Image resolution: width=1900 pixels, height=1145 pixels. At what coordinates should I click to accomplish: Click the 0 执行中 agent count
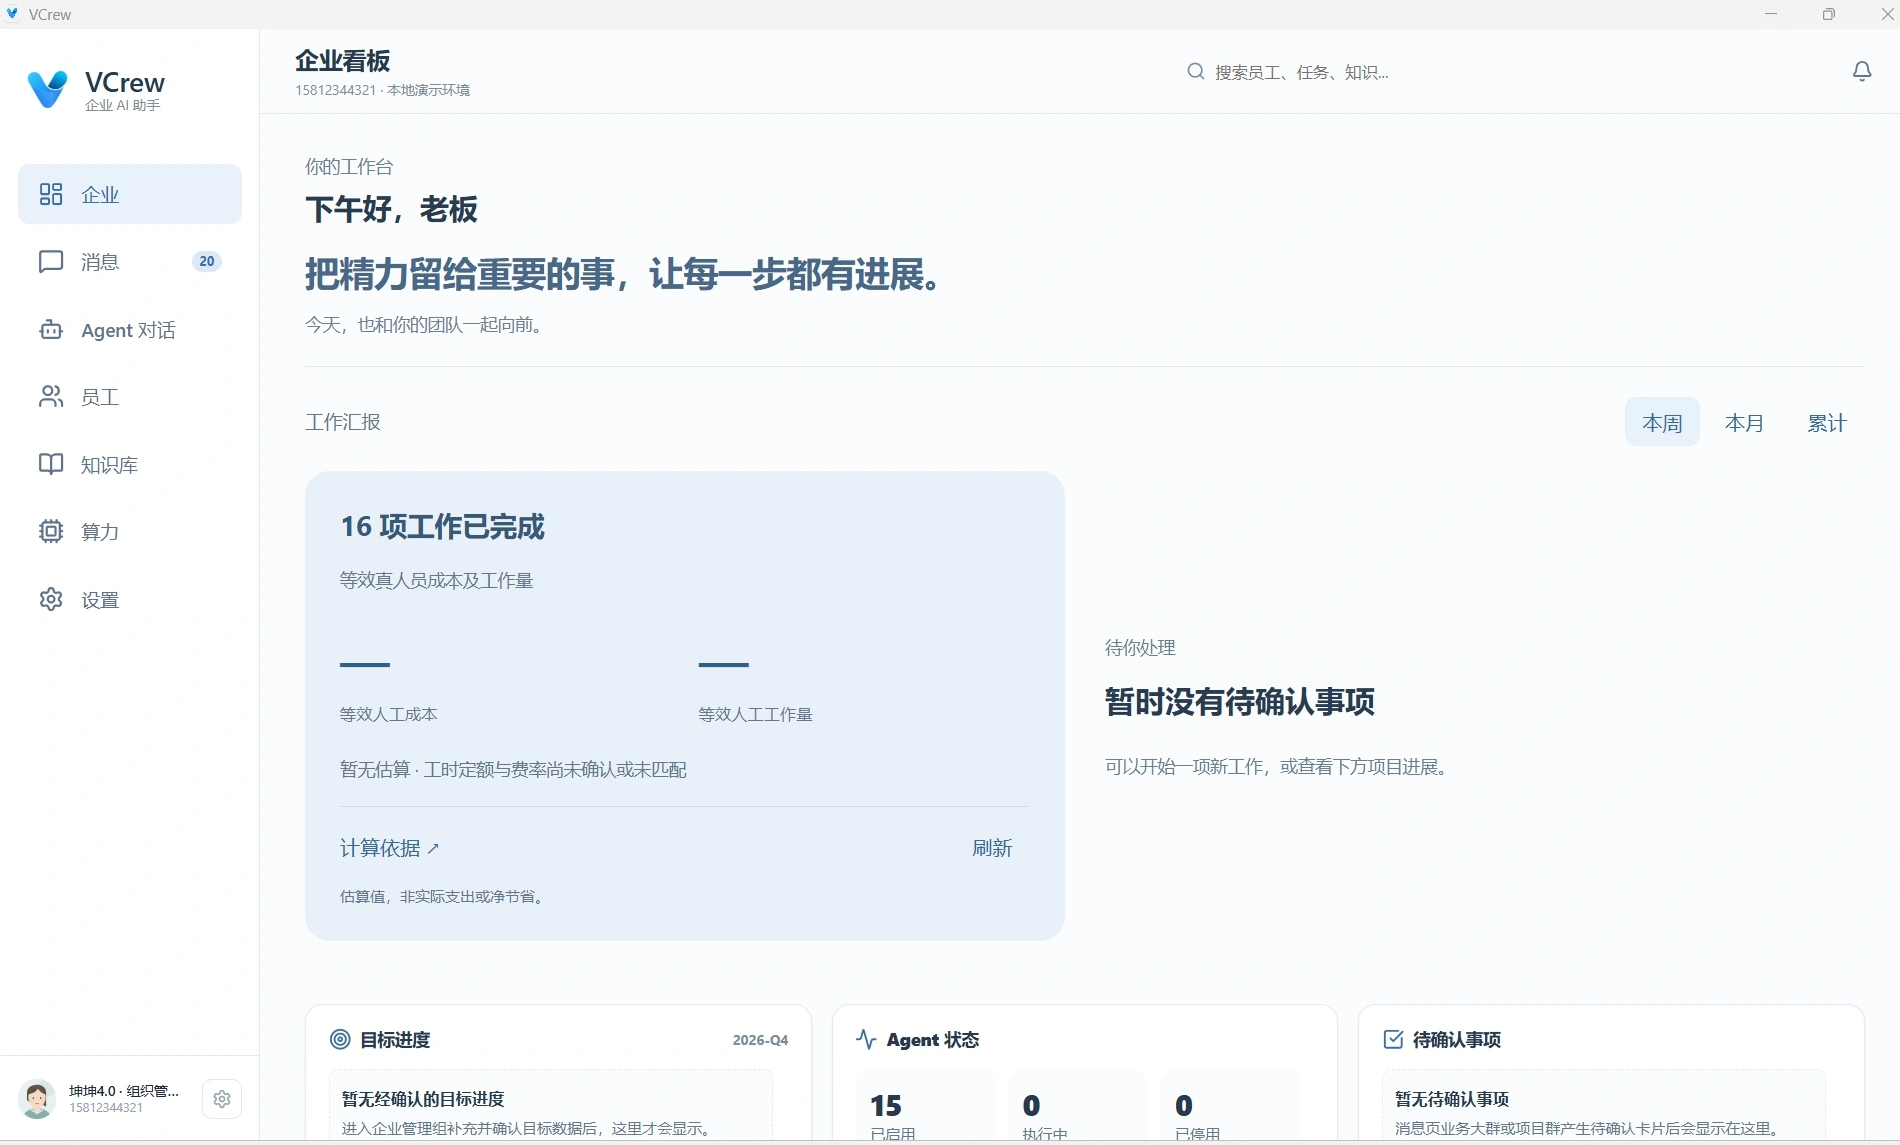(x=1078, y=1106)
